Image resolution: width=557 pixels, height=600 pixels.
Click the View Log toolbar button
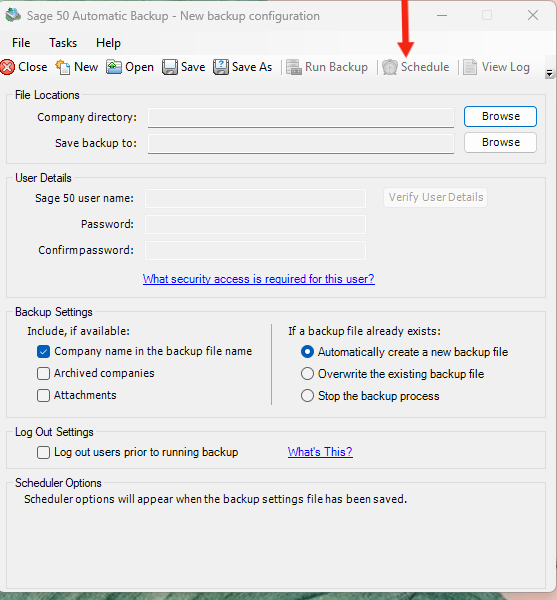[x=497, y=67]
